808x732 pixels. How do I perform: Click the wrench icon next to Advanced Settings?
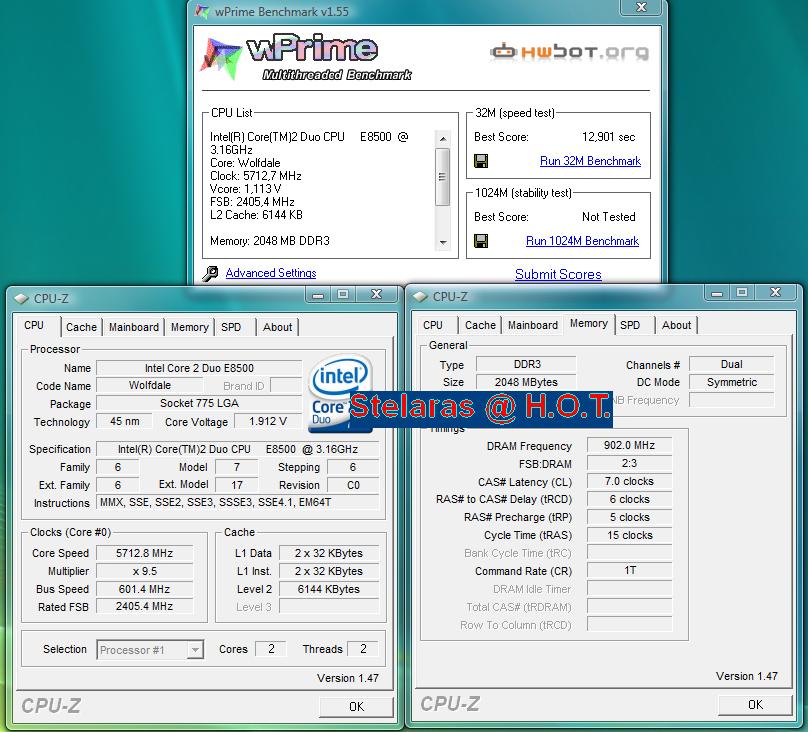pyautogui.click(x=210, y=274)
